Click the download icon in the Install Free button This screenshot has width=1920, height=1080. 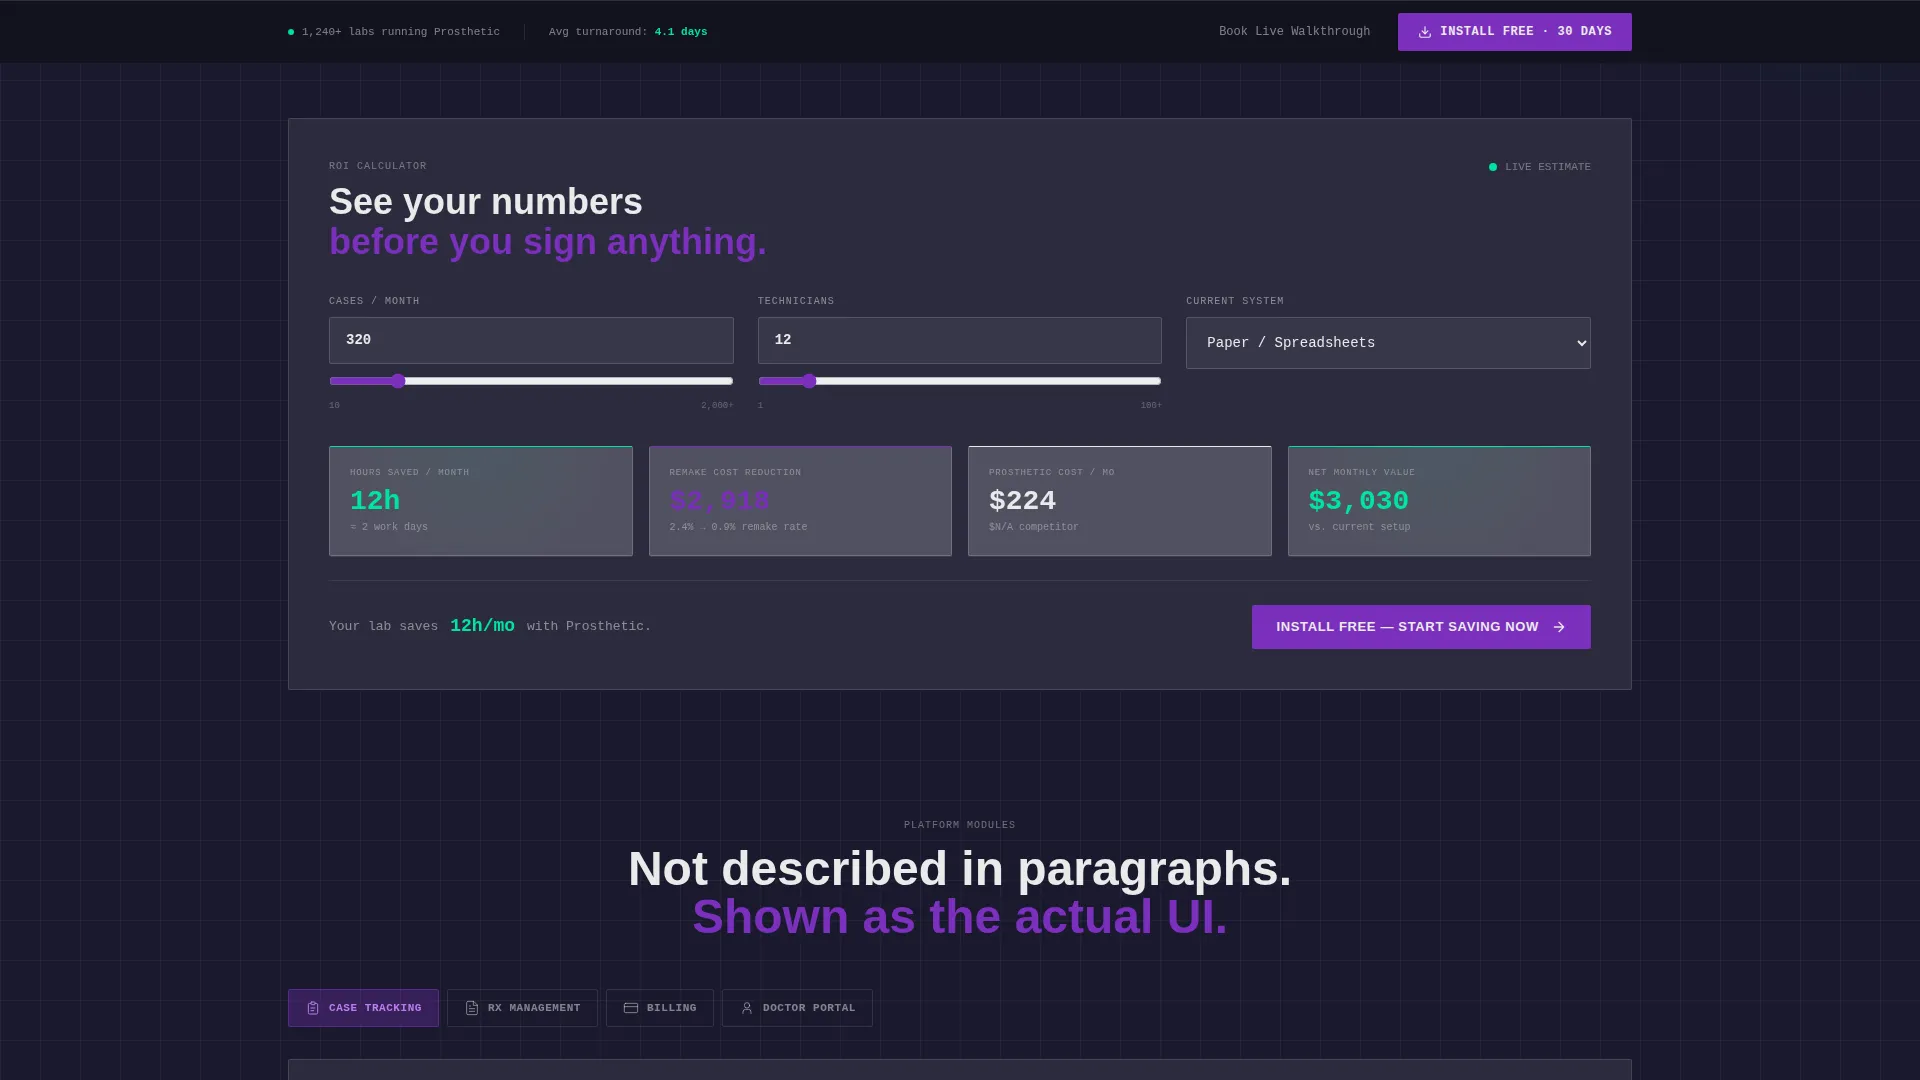coord(1425,32)
